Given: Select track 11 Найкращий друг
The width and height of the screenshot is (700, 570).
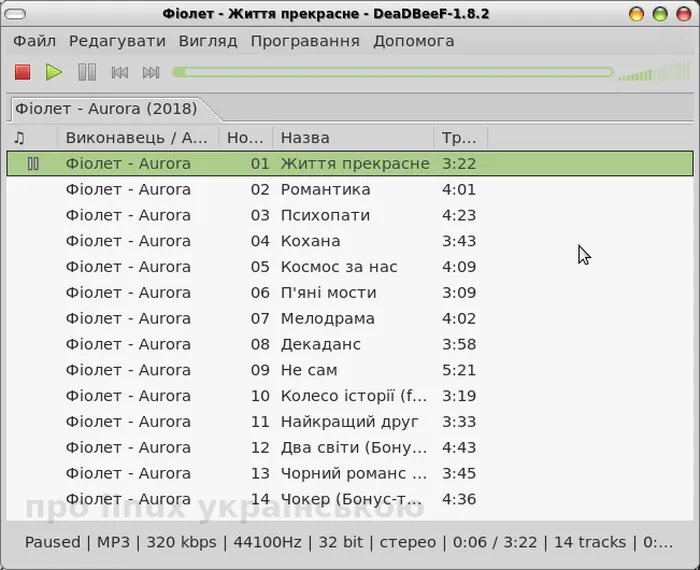Looking at the screenshot, I should click(x=350, y=422).
